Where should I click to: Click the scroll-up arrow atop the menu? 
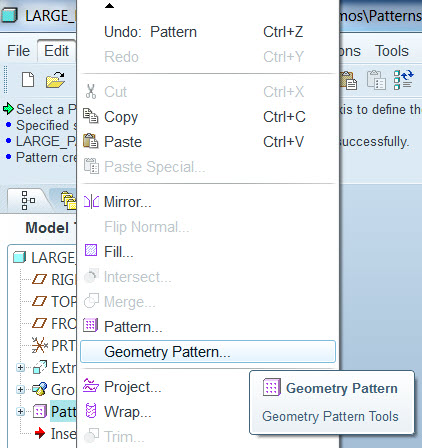[x=109, y=6]
